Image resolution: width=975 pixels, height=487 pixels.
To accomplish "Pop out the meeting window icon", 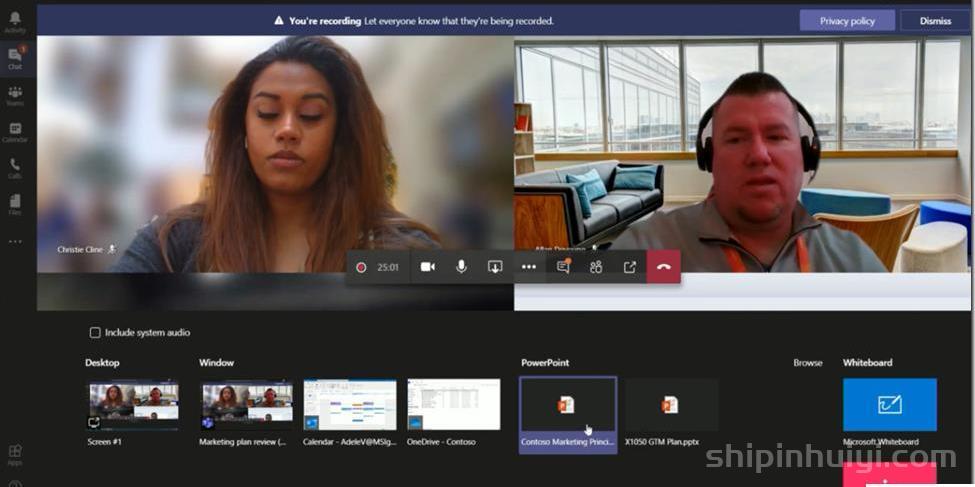I will (x=630, y=267).
